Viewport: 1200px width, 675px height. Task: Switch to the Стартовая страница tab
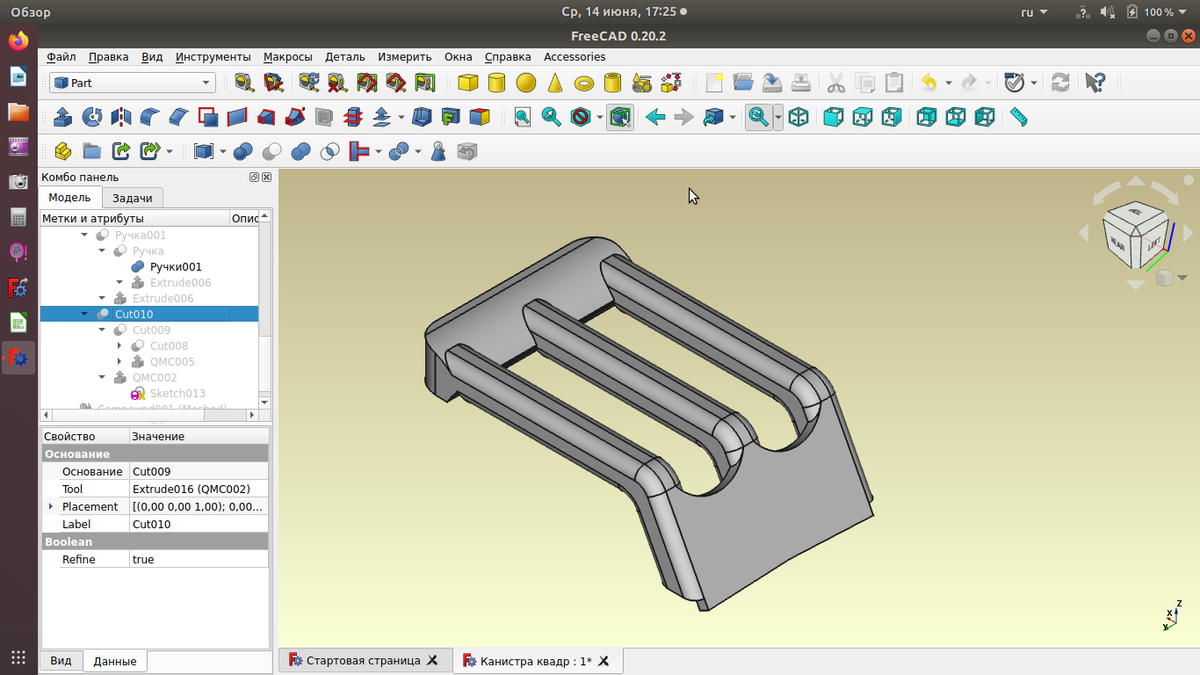coord(363,661)
